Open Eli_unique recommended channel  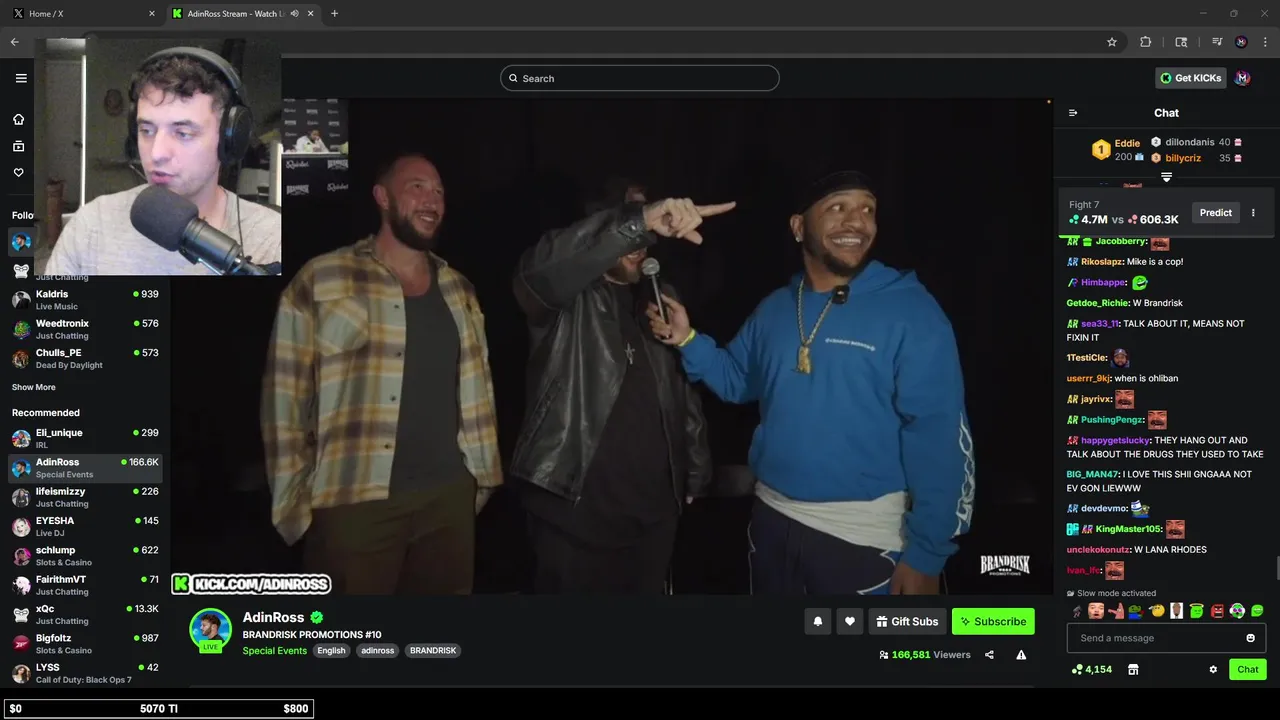86,438
